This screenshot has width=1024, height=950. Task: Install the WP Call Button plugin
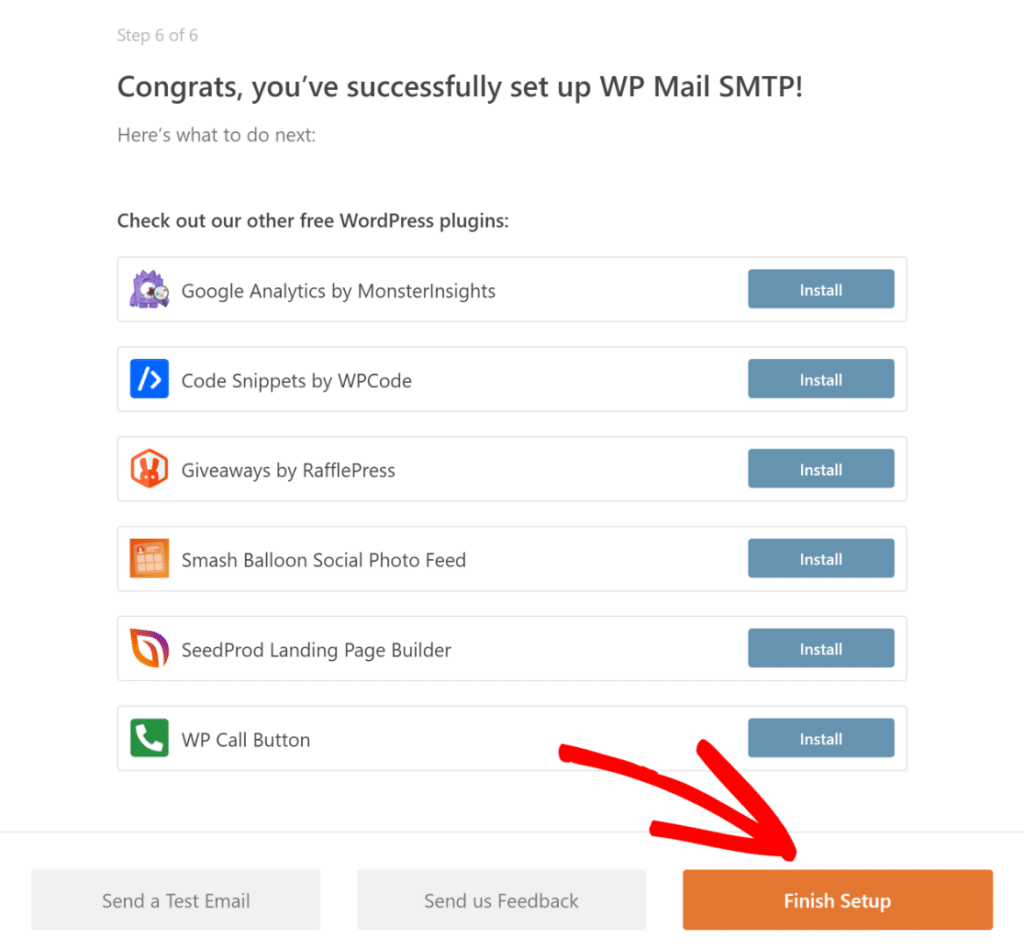(820, 738)
